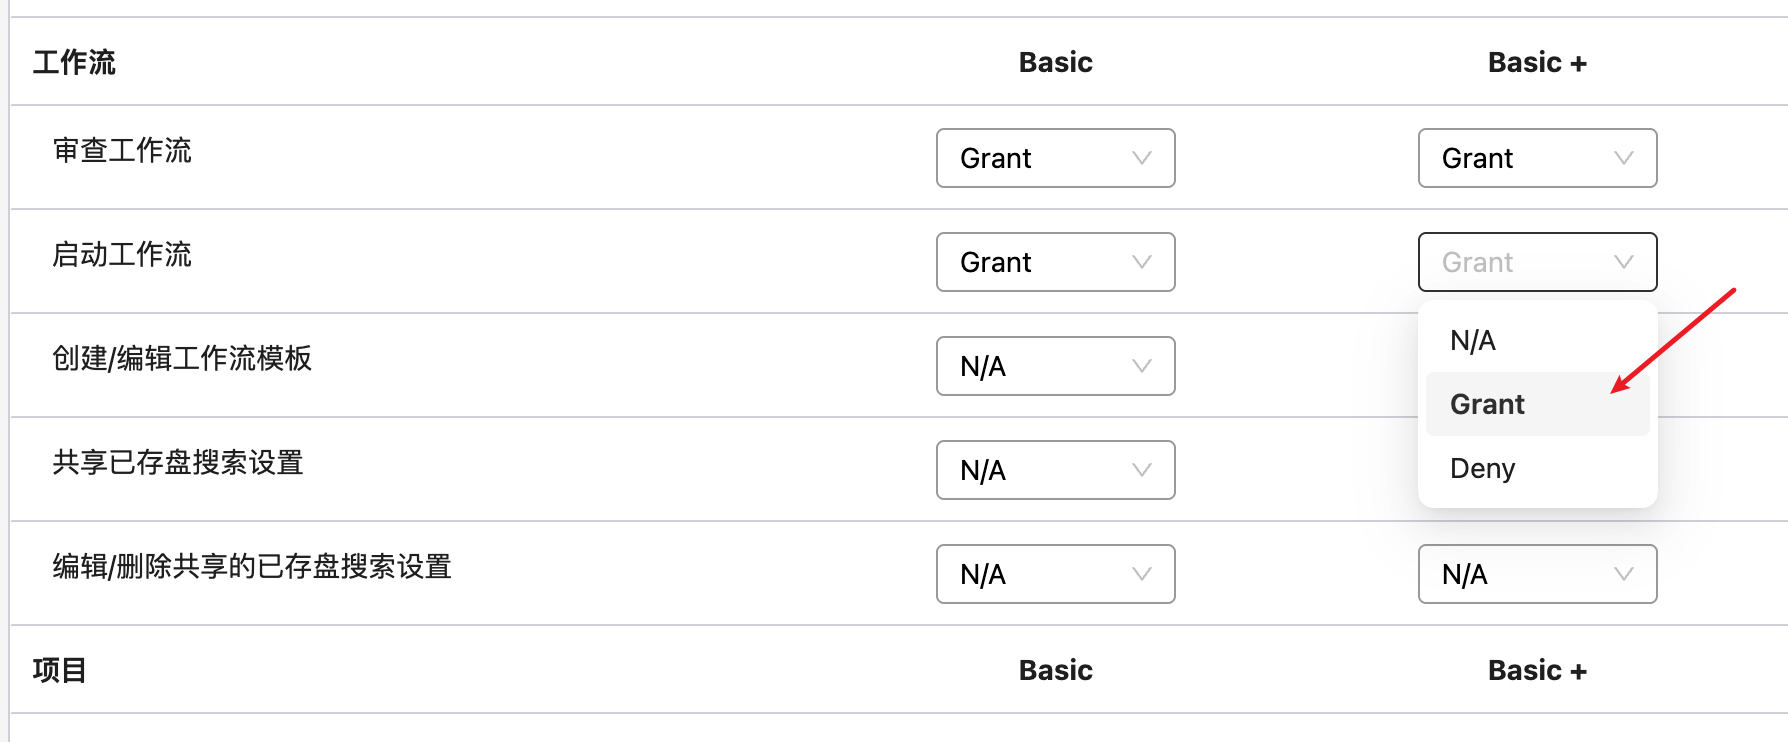Click the 共享已存盘搜索设置 permission label
Viewport: 1788px width, 742px height.
178,463
